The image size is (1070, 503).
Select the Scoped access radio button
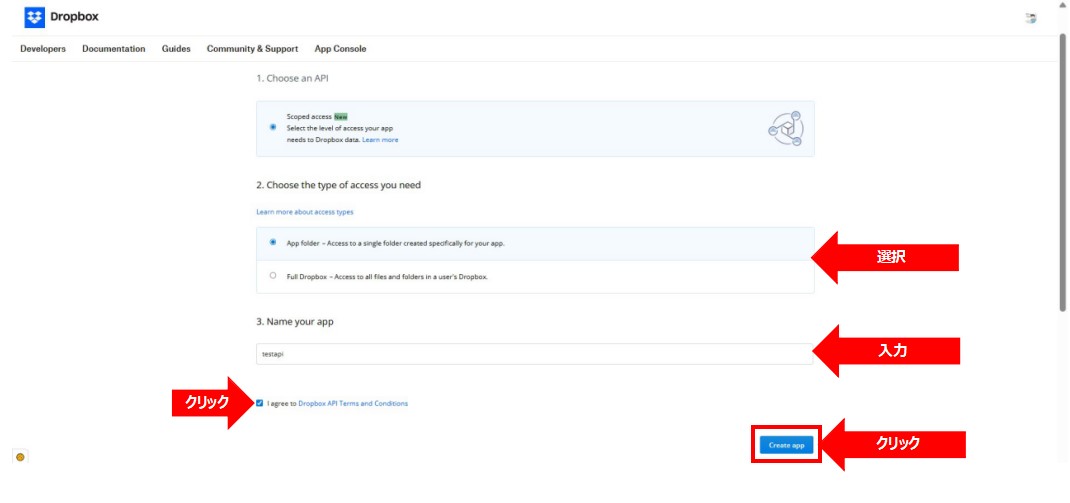(273, 128)
